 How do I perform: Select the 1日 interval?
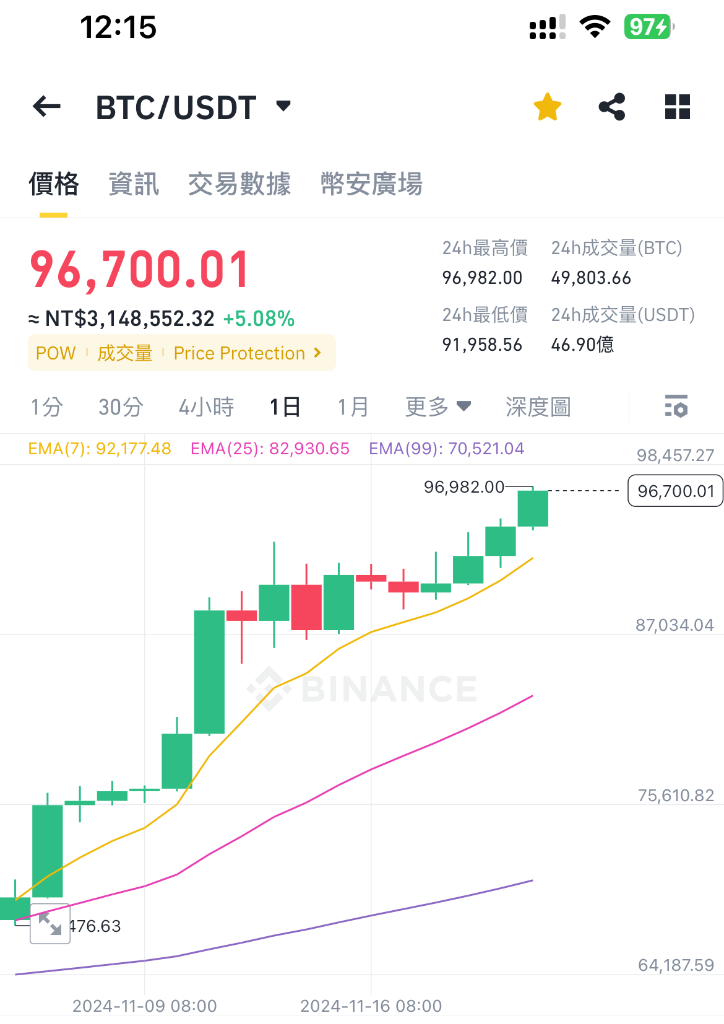pyautogui.click(x=285, y=407)
